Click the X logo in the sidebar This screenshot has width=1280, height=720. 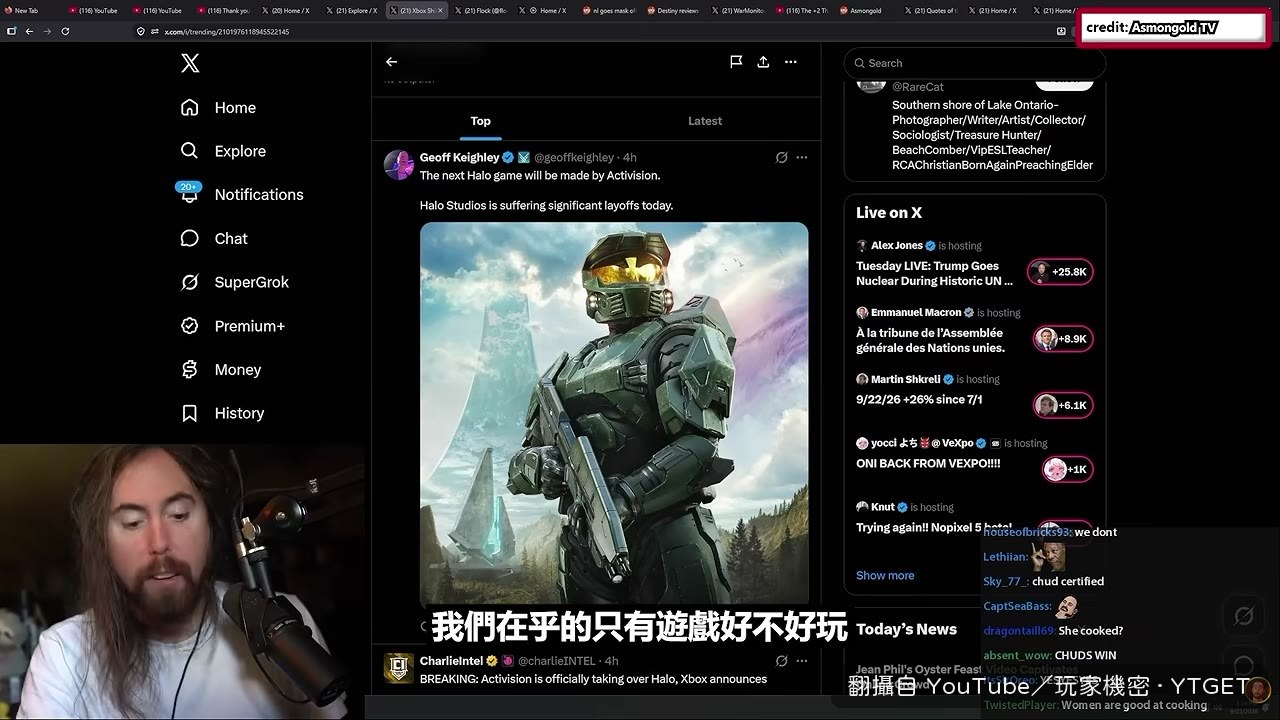[190, 64]
